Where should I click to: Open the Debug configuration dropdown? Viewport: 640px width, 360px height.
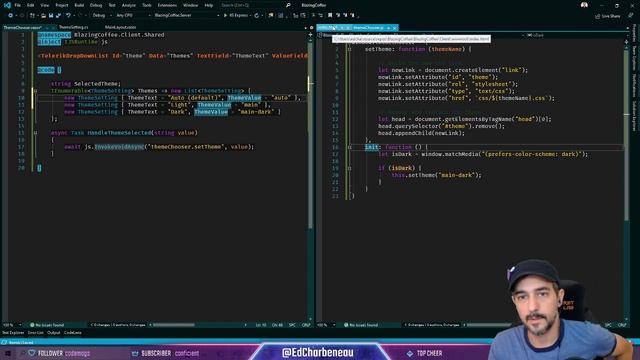coord(101,16)
